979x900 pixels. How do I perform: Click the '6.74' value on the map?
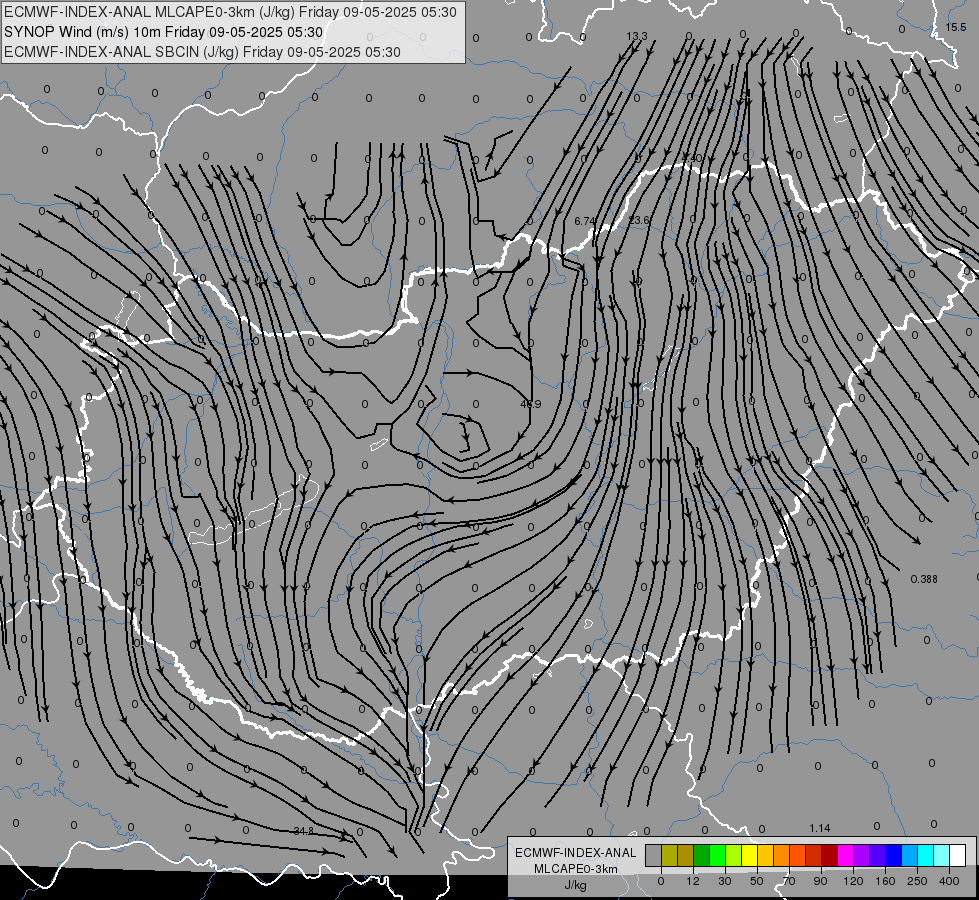(585, 221)
